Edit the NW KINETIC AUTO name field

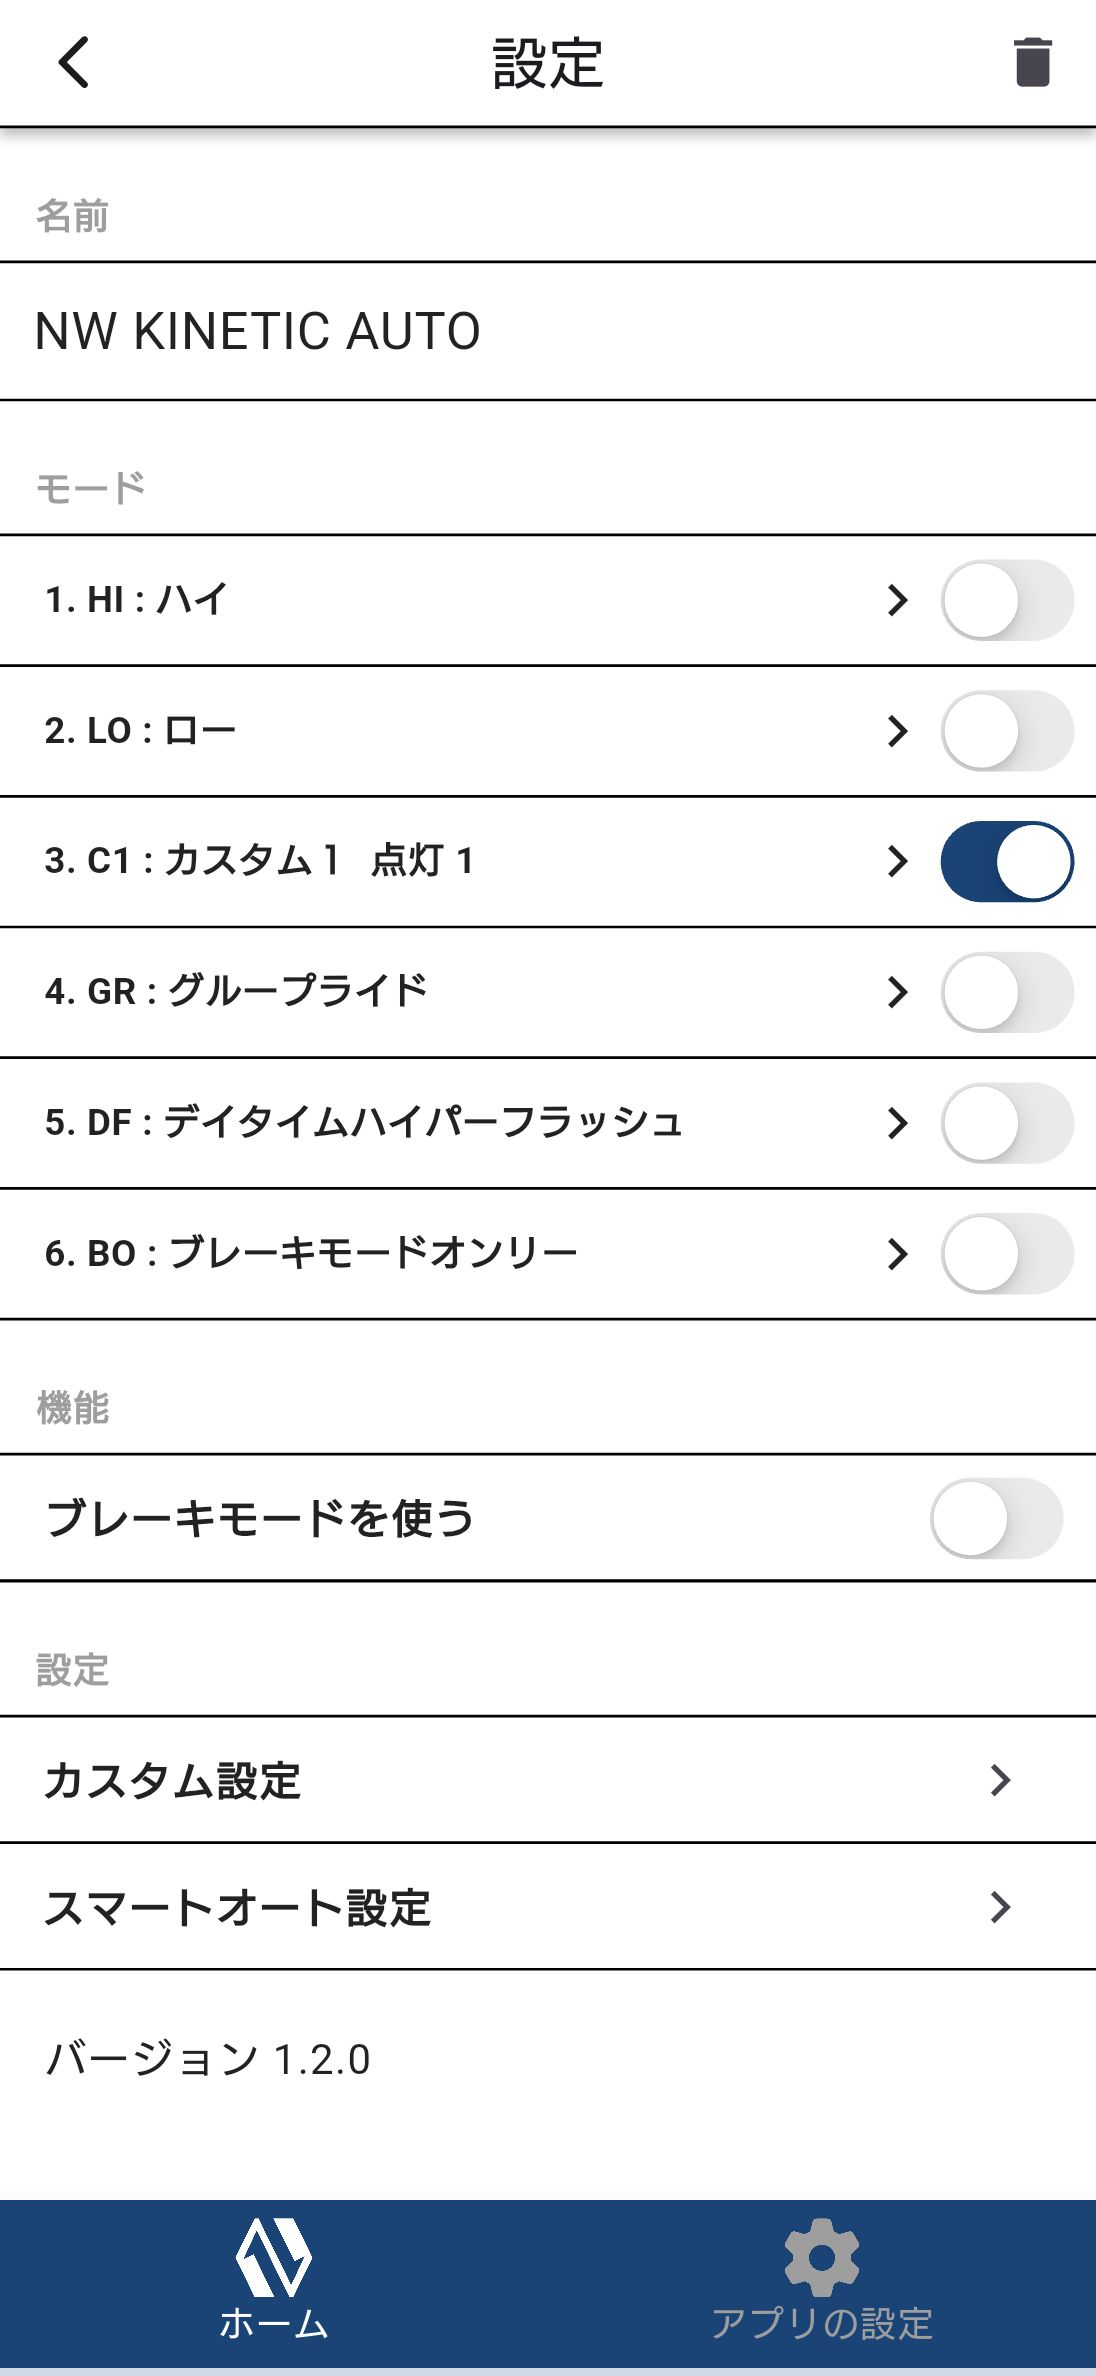tap(548, 331)
